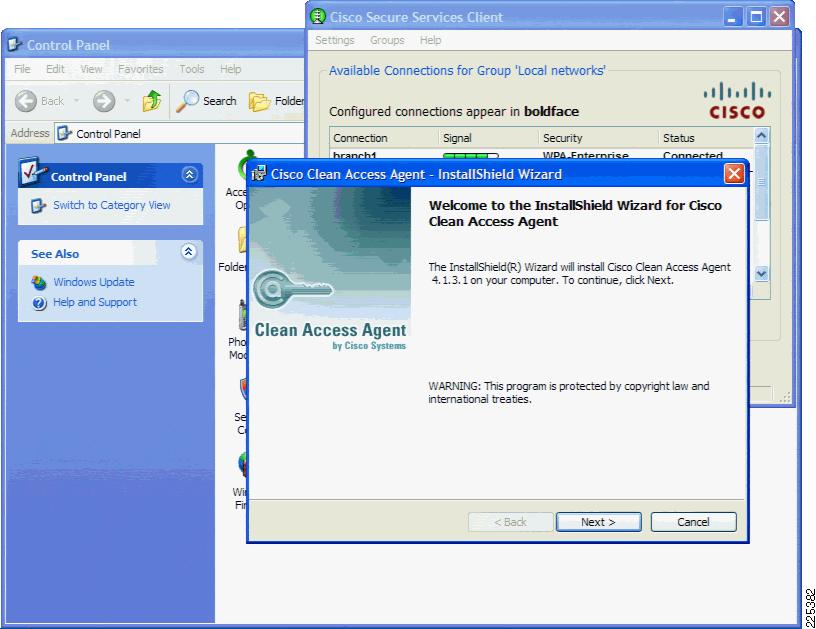Close the Cisco Secure Services Client window
Screen dimensions: 816x629
pos(780,17)
